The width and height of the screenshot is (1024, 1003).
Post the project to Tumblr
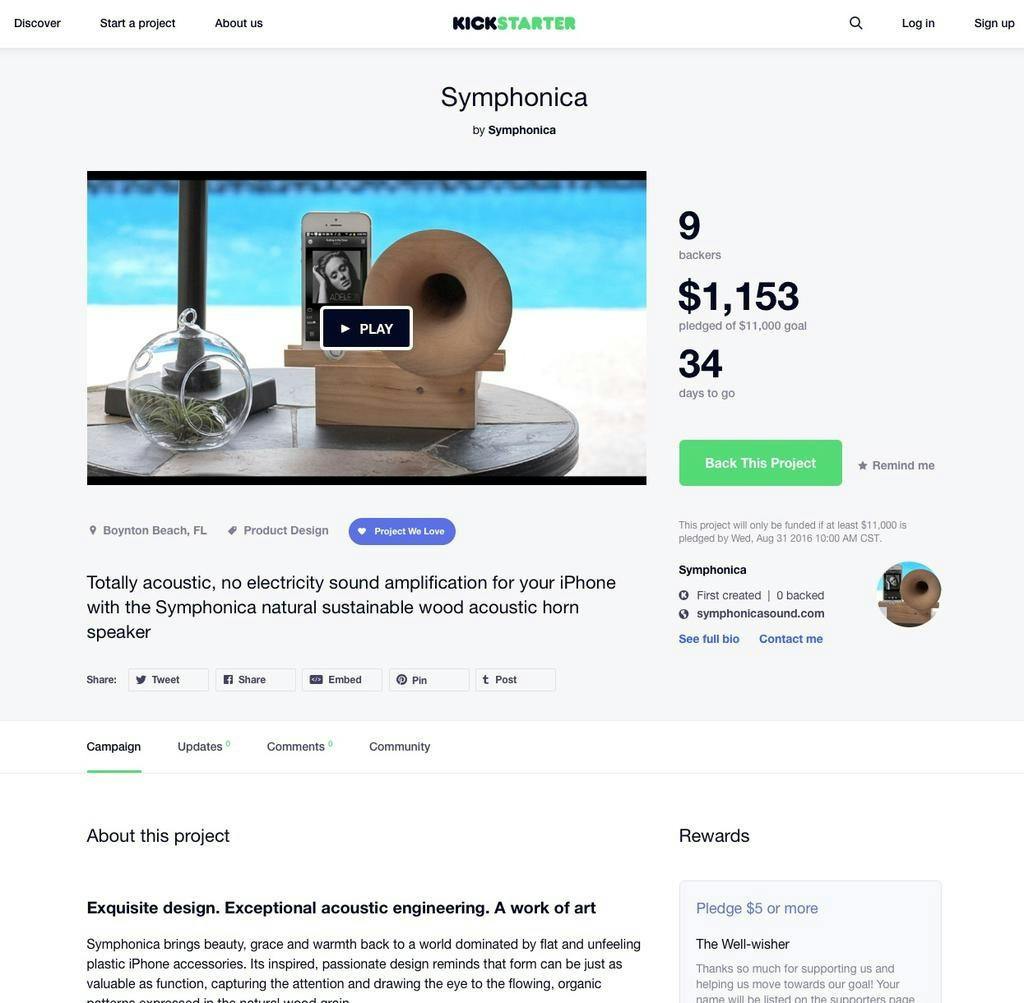pos(515,680)
